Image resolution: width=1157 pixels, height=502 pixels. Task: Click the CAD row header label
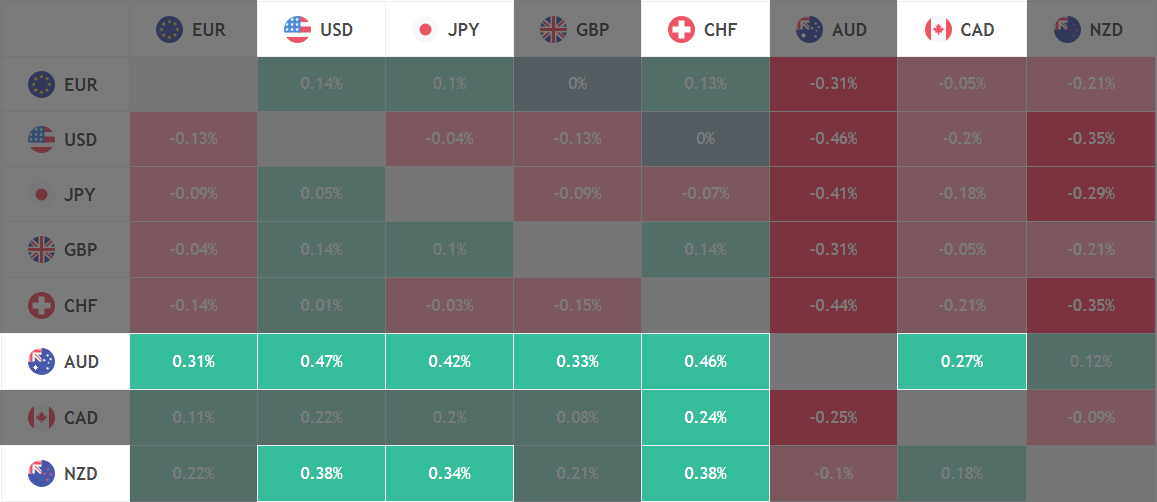81,418
